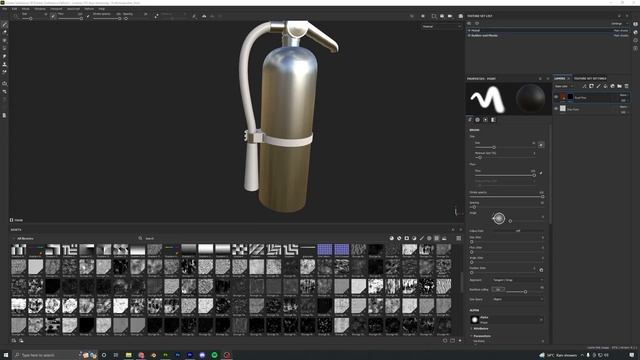Toggle the Backface culling switch

tap(498, 289)
